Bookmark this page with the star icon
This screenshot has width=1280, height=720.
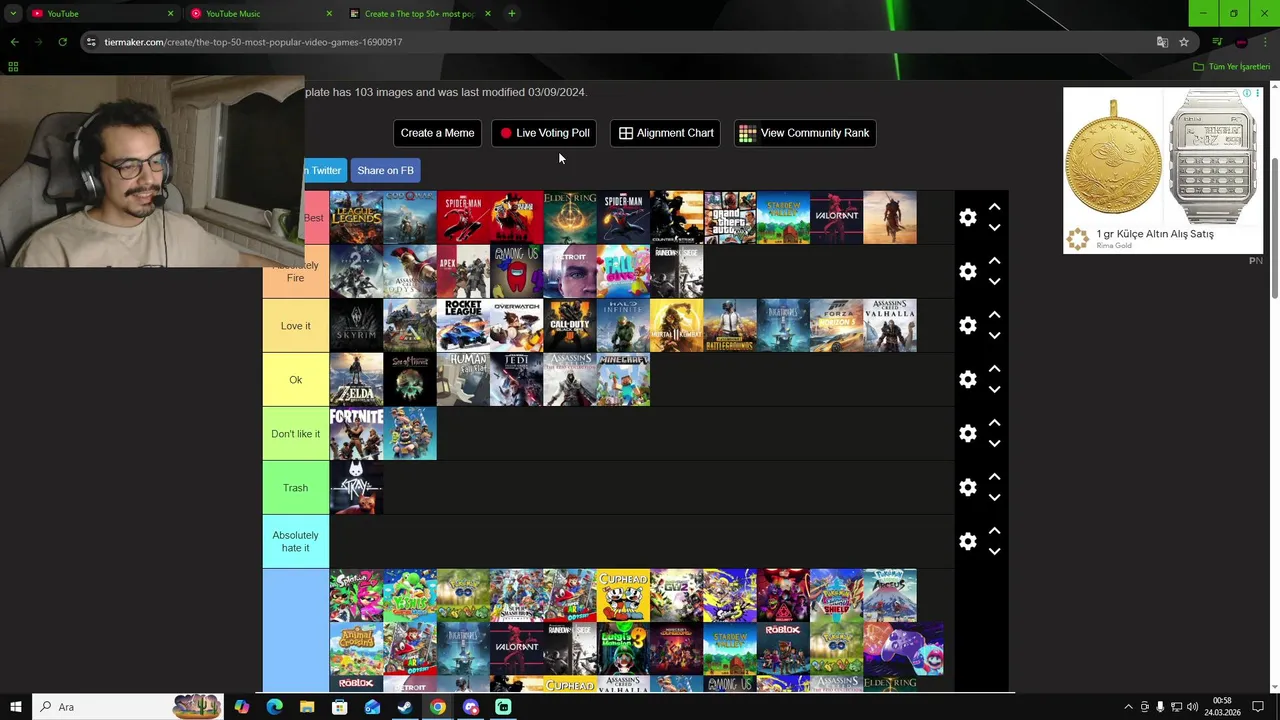[1184, 42]
